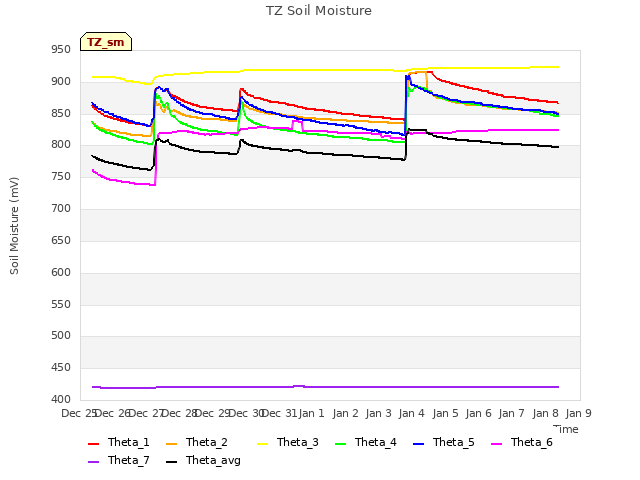The height and width of the screenshot is (480, 640).
Task: Click the Theta_7 legend entry
Action: (x=119, y=460)
